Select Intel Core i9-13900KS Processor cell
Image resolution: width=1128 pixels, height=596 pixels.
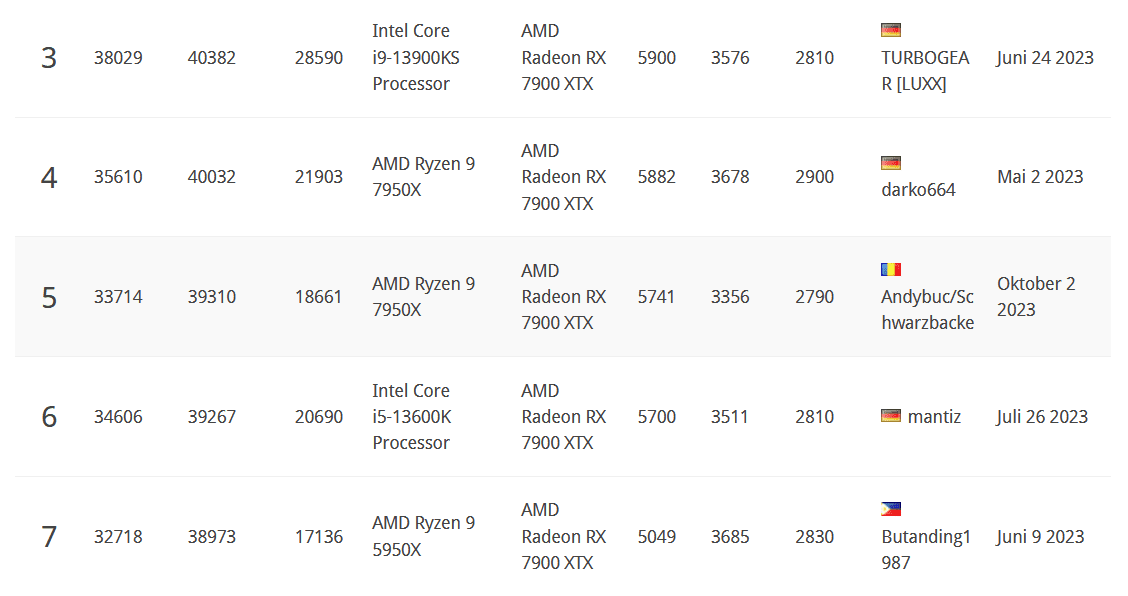click(416, 58)
